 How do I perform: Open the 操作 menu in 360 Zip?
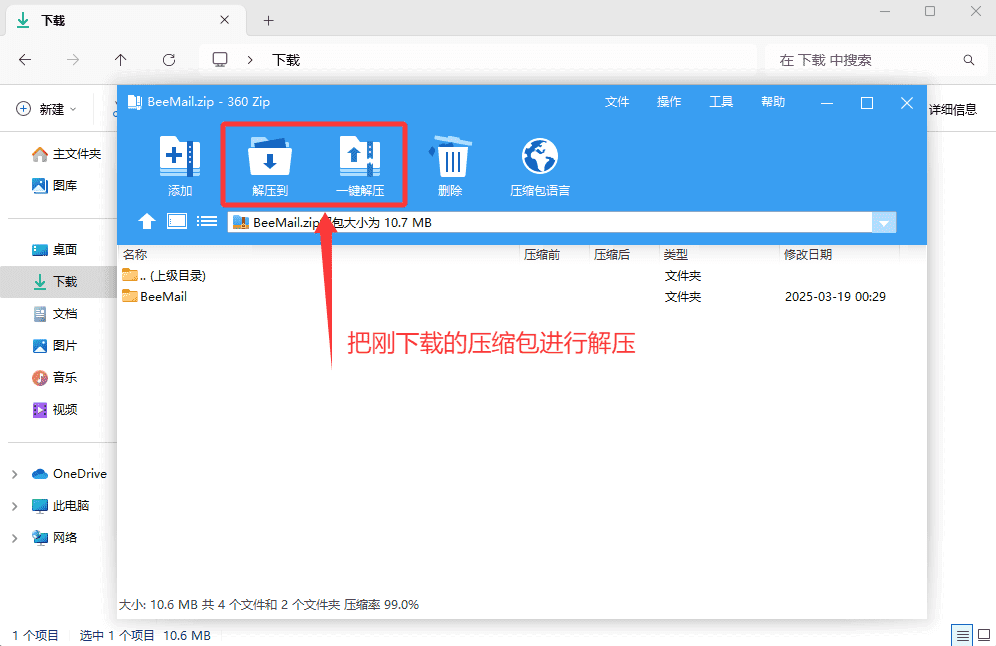coord(669,102)
